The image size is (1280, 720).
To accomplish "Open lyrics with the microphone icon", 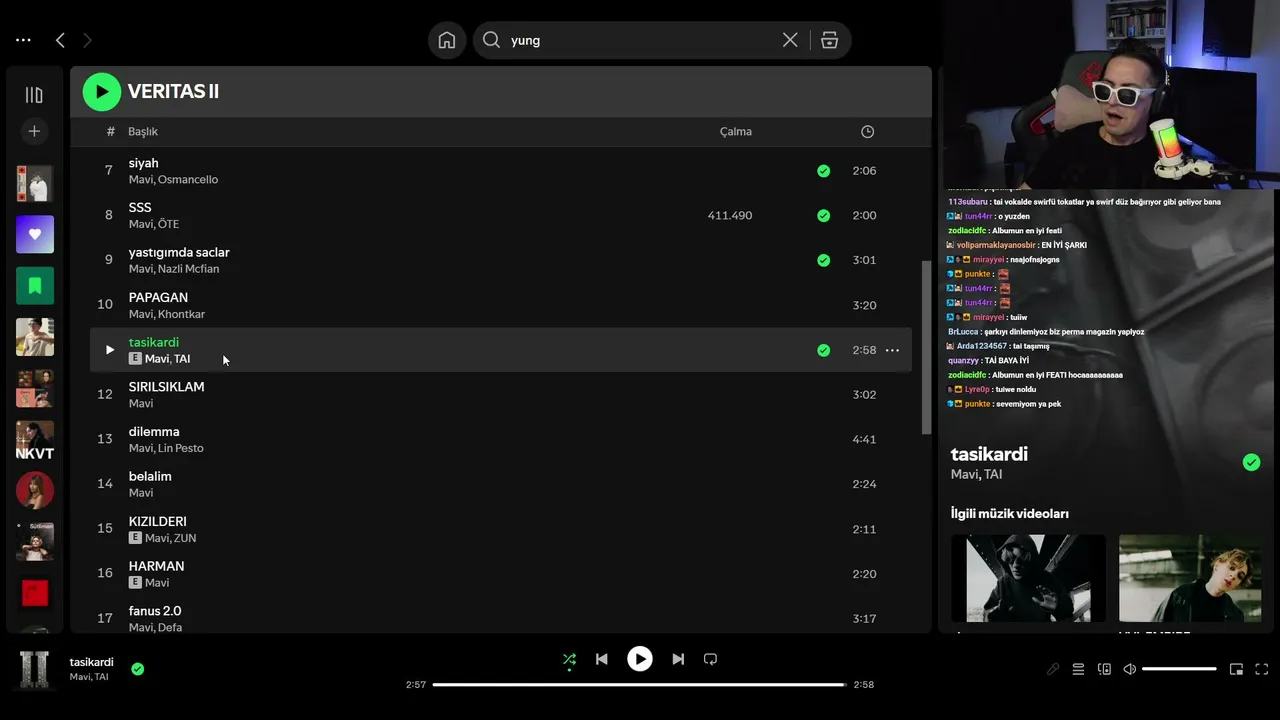I will [x=1053, y=669].
